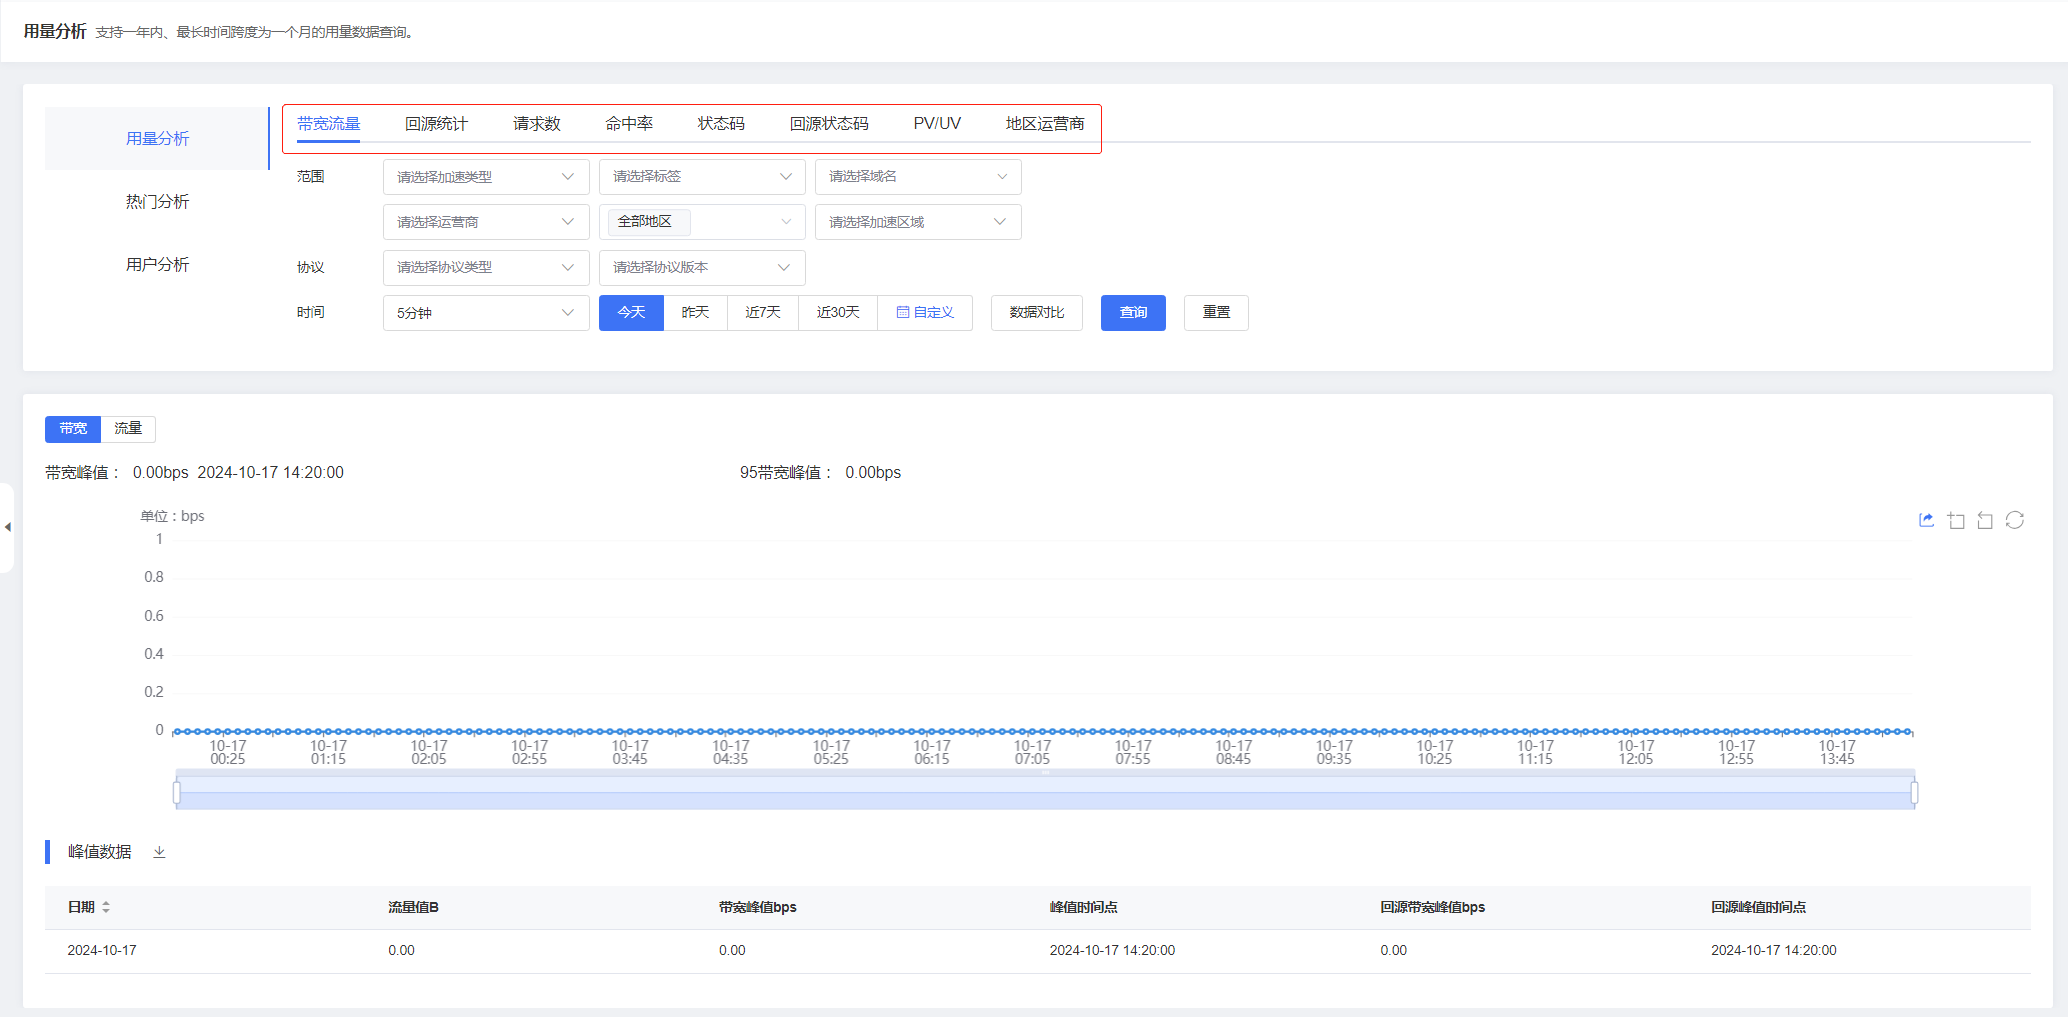Activate the chart area-zoom icon

pyautogui.click(x=1956, y=520)
